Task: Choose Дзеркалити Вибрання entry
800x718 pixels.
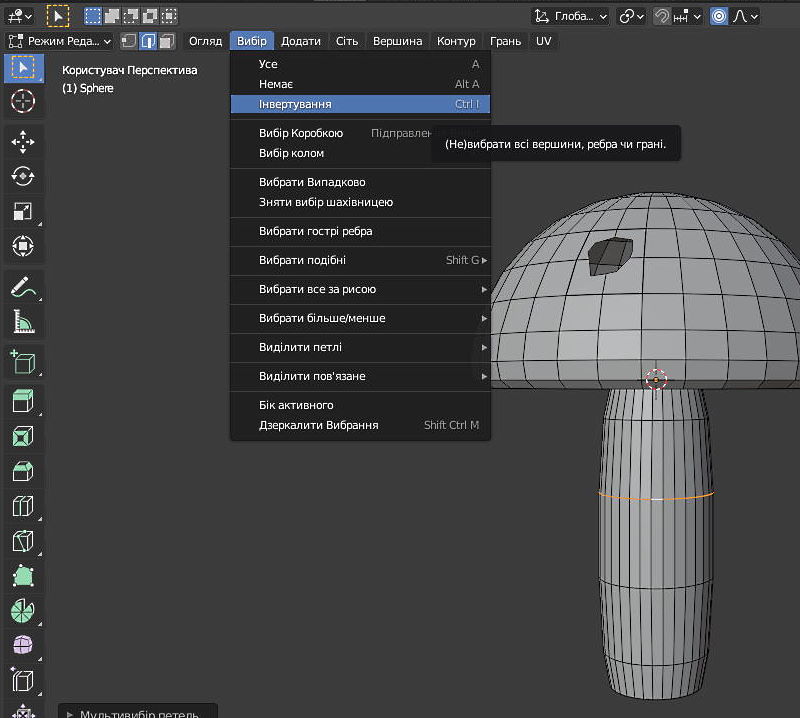Action: [360, 425]
